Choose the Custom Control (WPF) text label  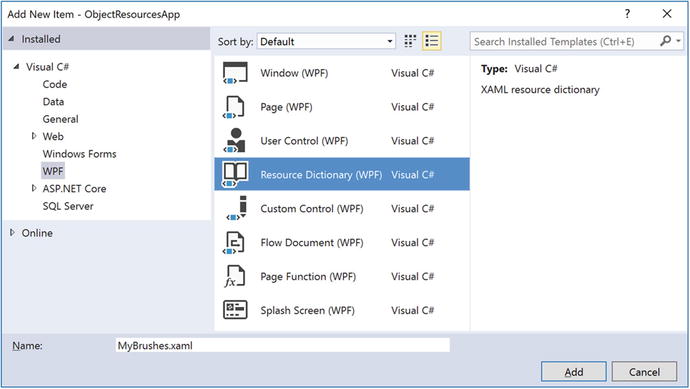point(312,209)
